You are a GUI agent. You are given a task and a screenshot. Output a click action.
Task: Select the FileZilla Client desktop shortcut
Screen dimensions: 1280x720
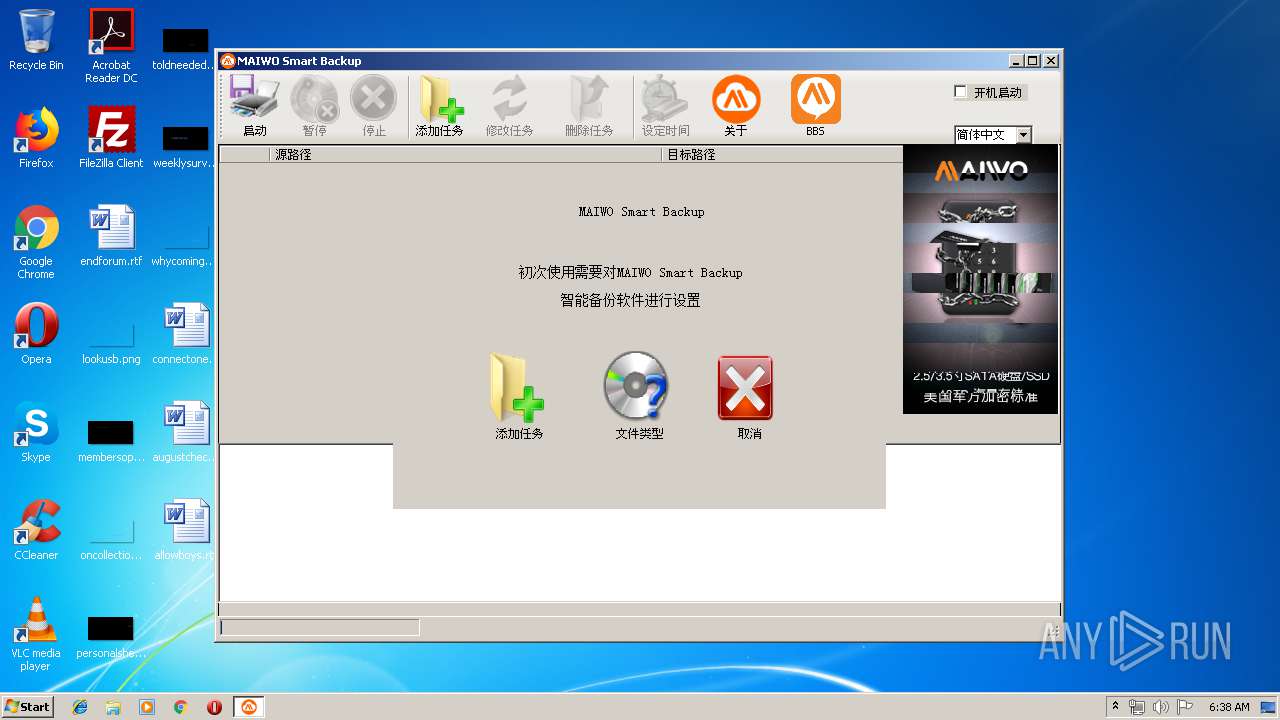[x=111, y=138]
